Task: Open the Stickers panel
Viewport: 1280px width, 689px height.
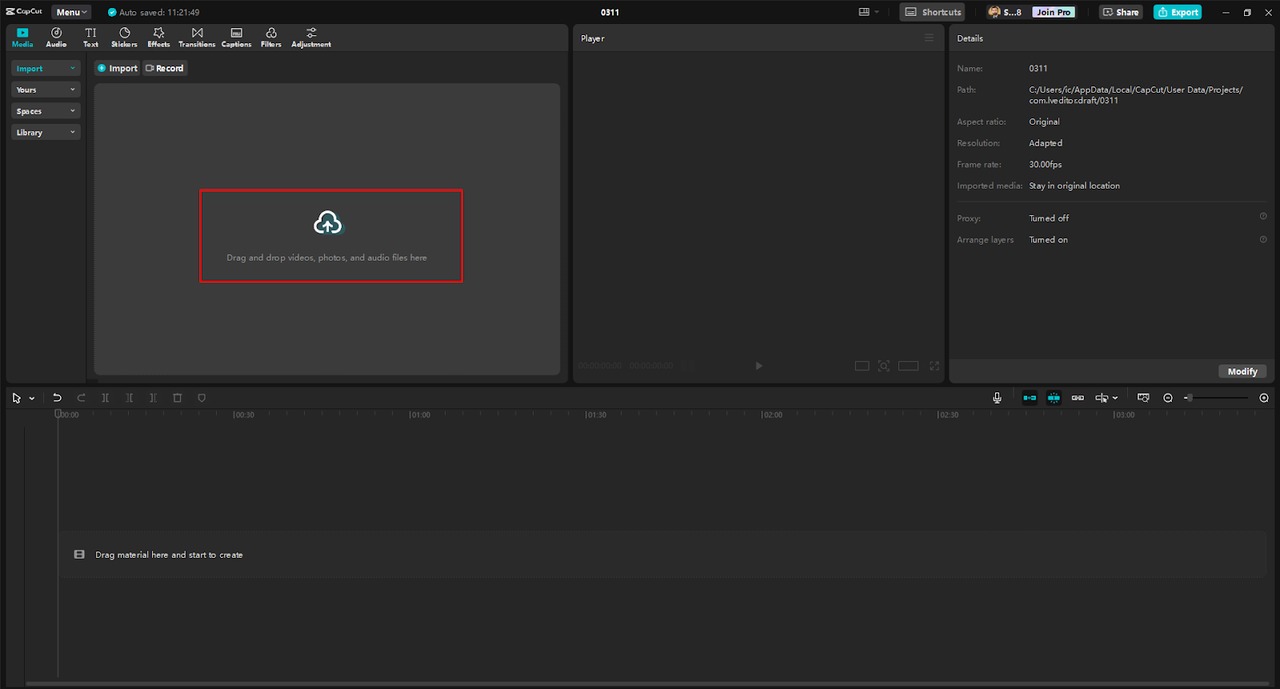Action: click(x=124, y=38)
